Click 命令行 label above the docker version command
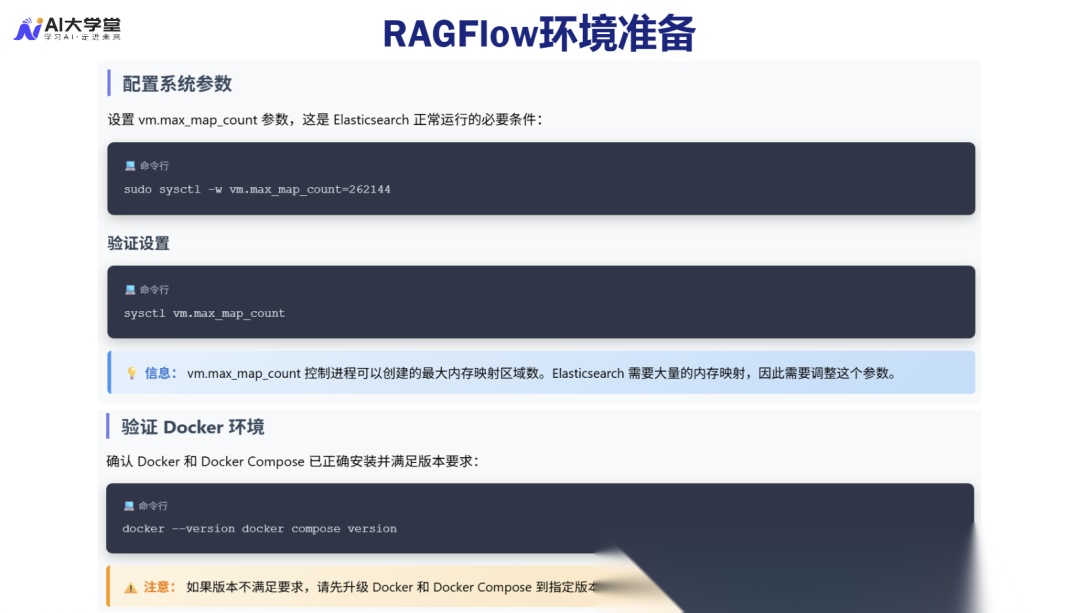 coord(153,506)
